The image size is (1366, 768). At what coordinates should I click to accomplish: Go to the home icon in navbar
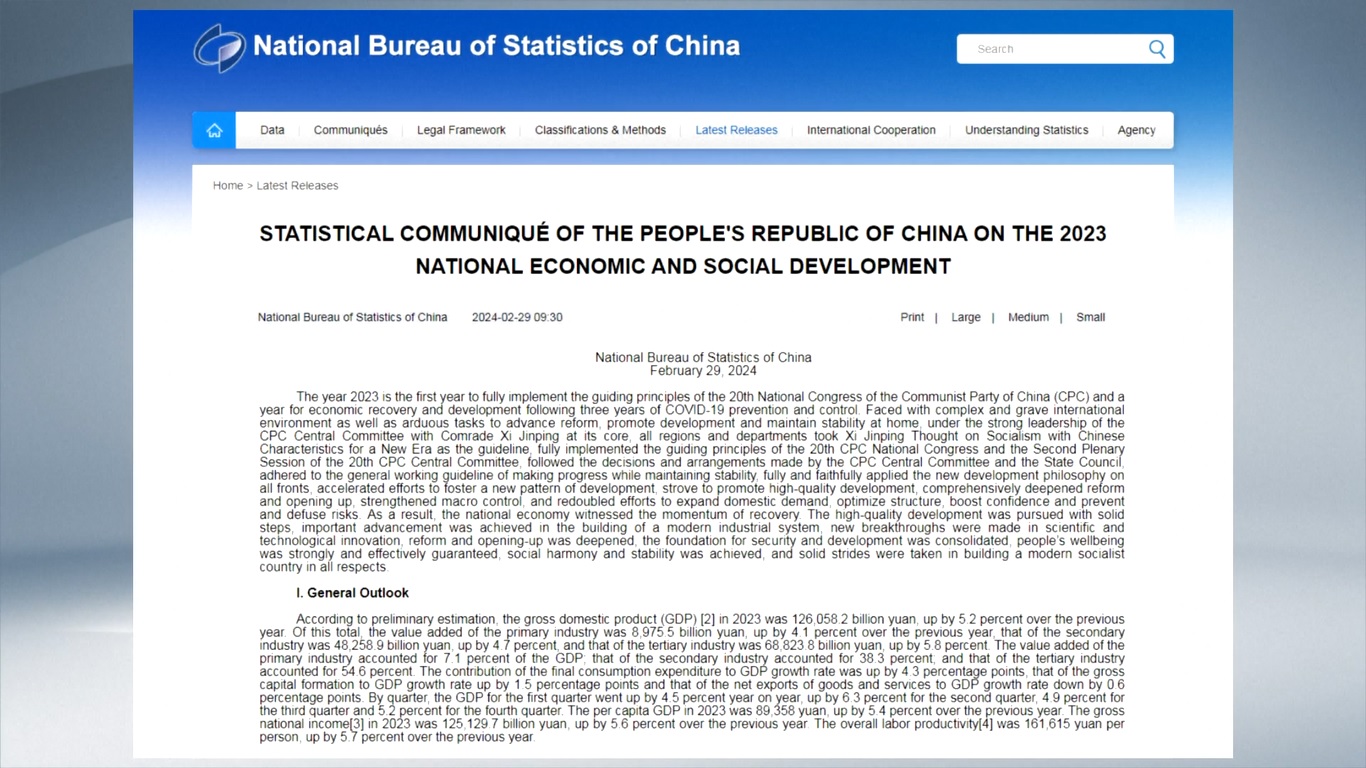[x=214, y=130]
